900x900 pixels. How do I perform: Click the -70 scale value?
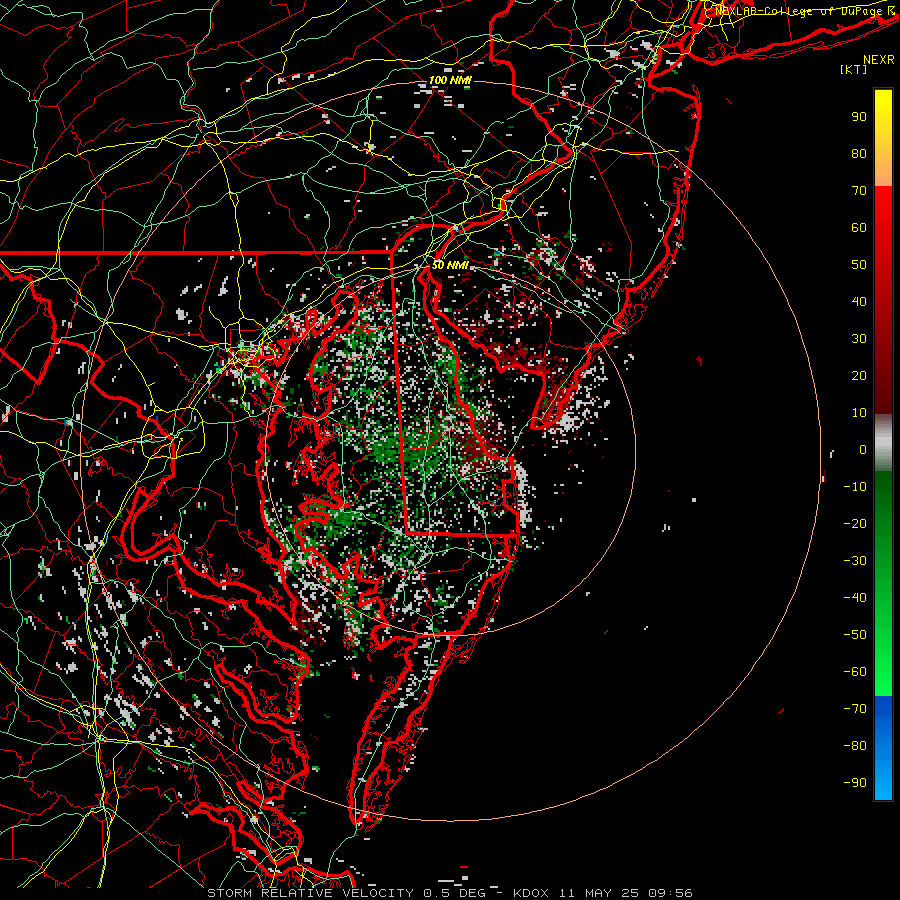(x=855, y=709)
